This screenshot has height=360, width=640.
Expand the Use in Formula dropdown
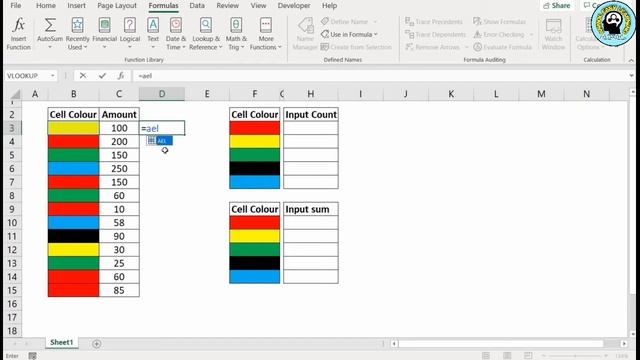(x=376, y=35)
